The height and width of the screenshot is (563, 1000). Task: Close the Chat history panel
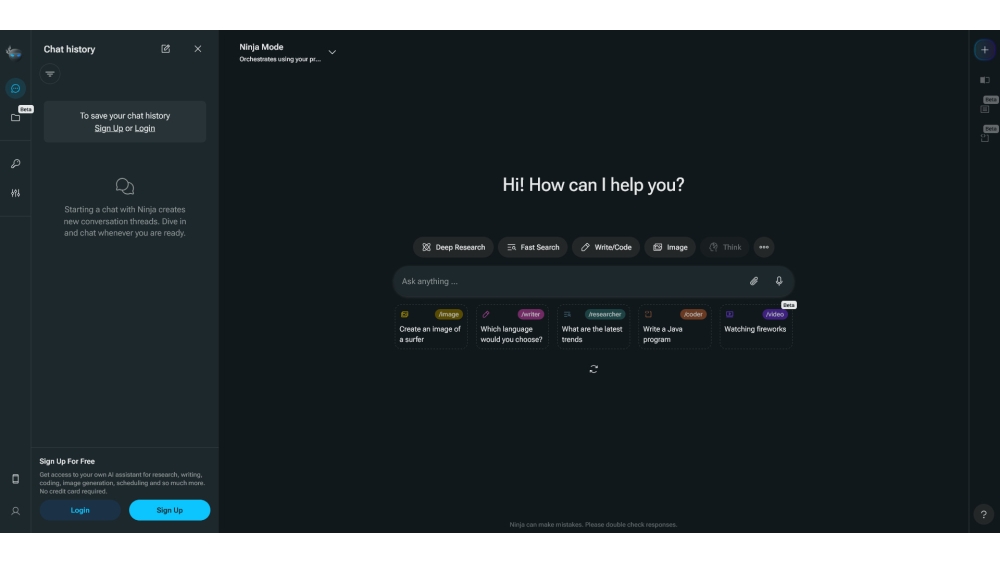[198, 49]
